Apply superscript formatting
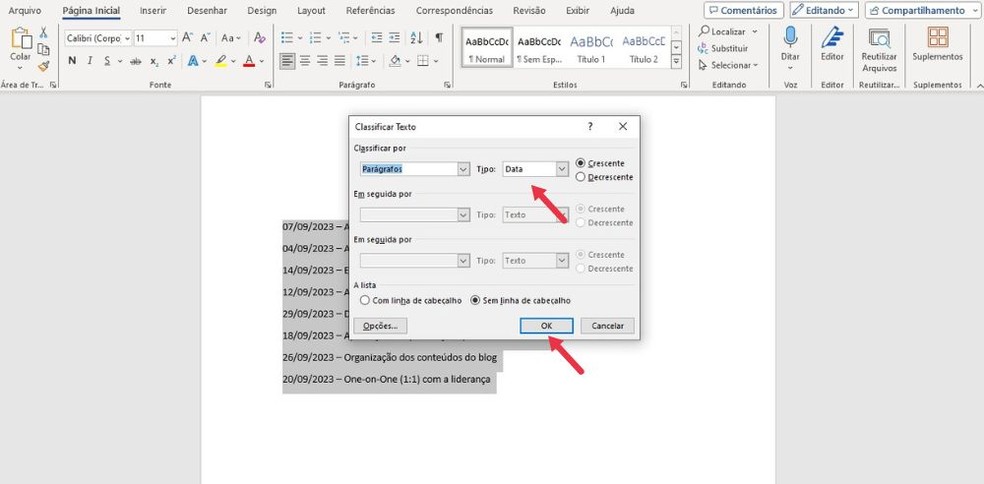The height and width of the screenshot is (484, 984). click(172, 61)
